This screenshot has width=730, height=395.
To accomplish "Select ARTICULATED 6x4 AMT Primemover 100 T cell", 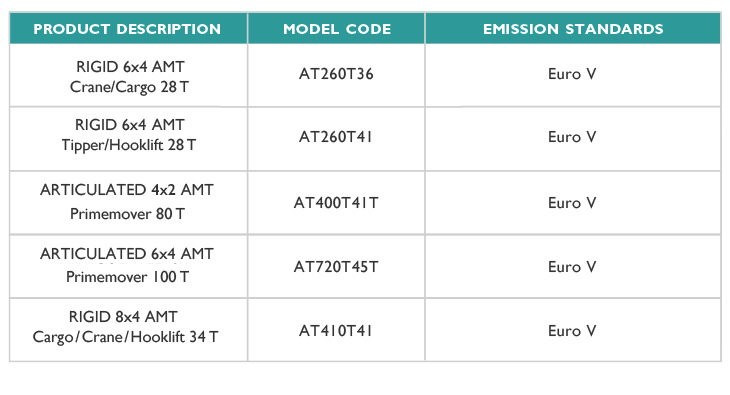I will tap(128, 266).
